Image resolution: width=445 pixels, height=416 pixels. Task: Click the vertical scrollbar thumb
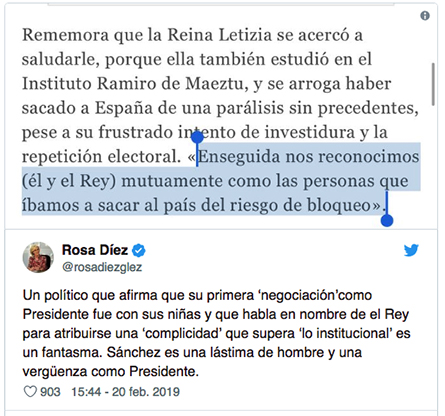(x=433, y=84)
